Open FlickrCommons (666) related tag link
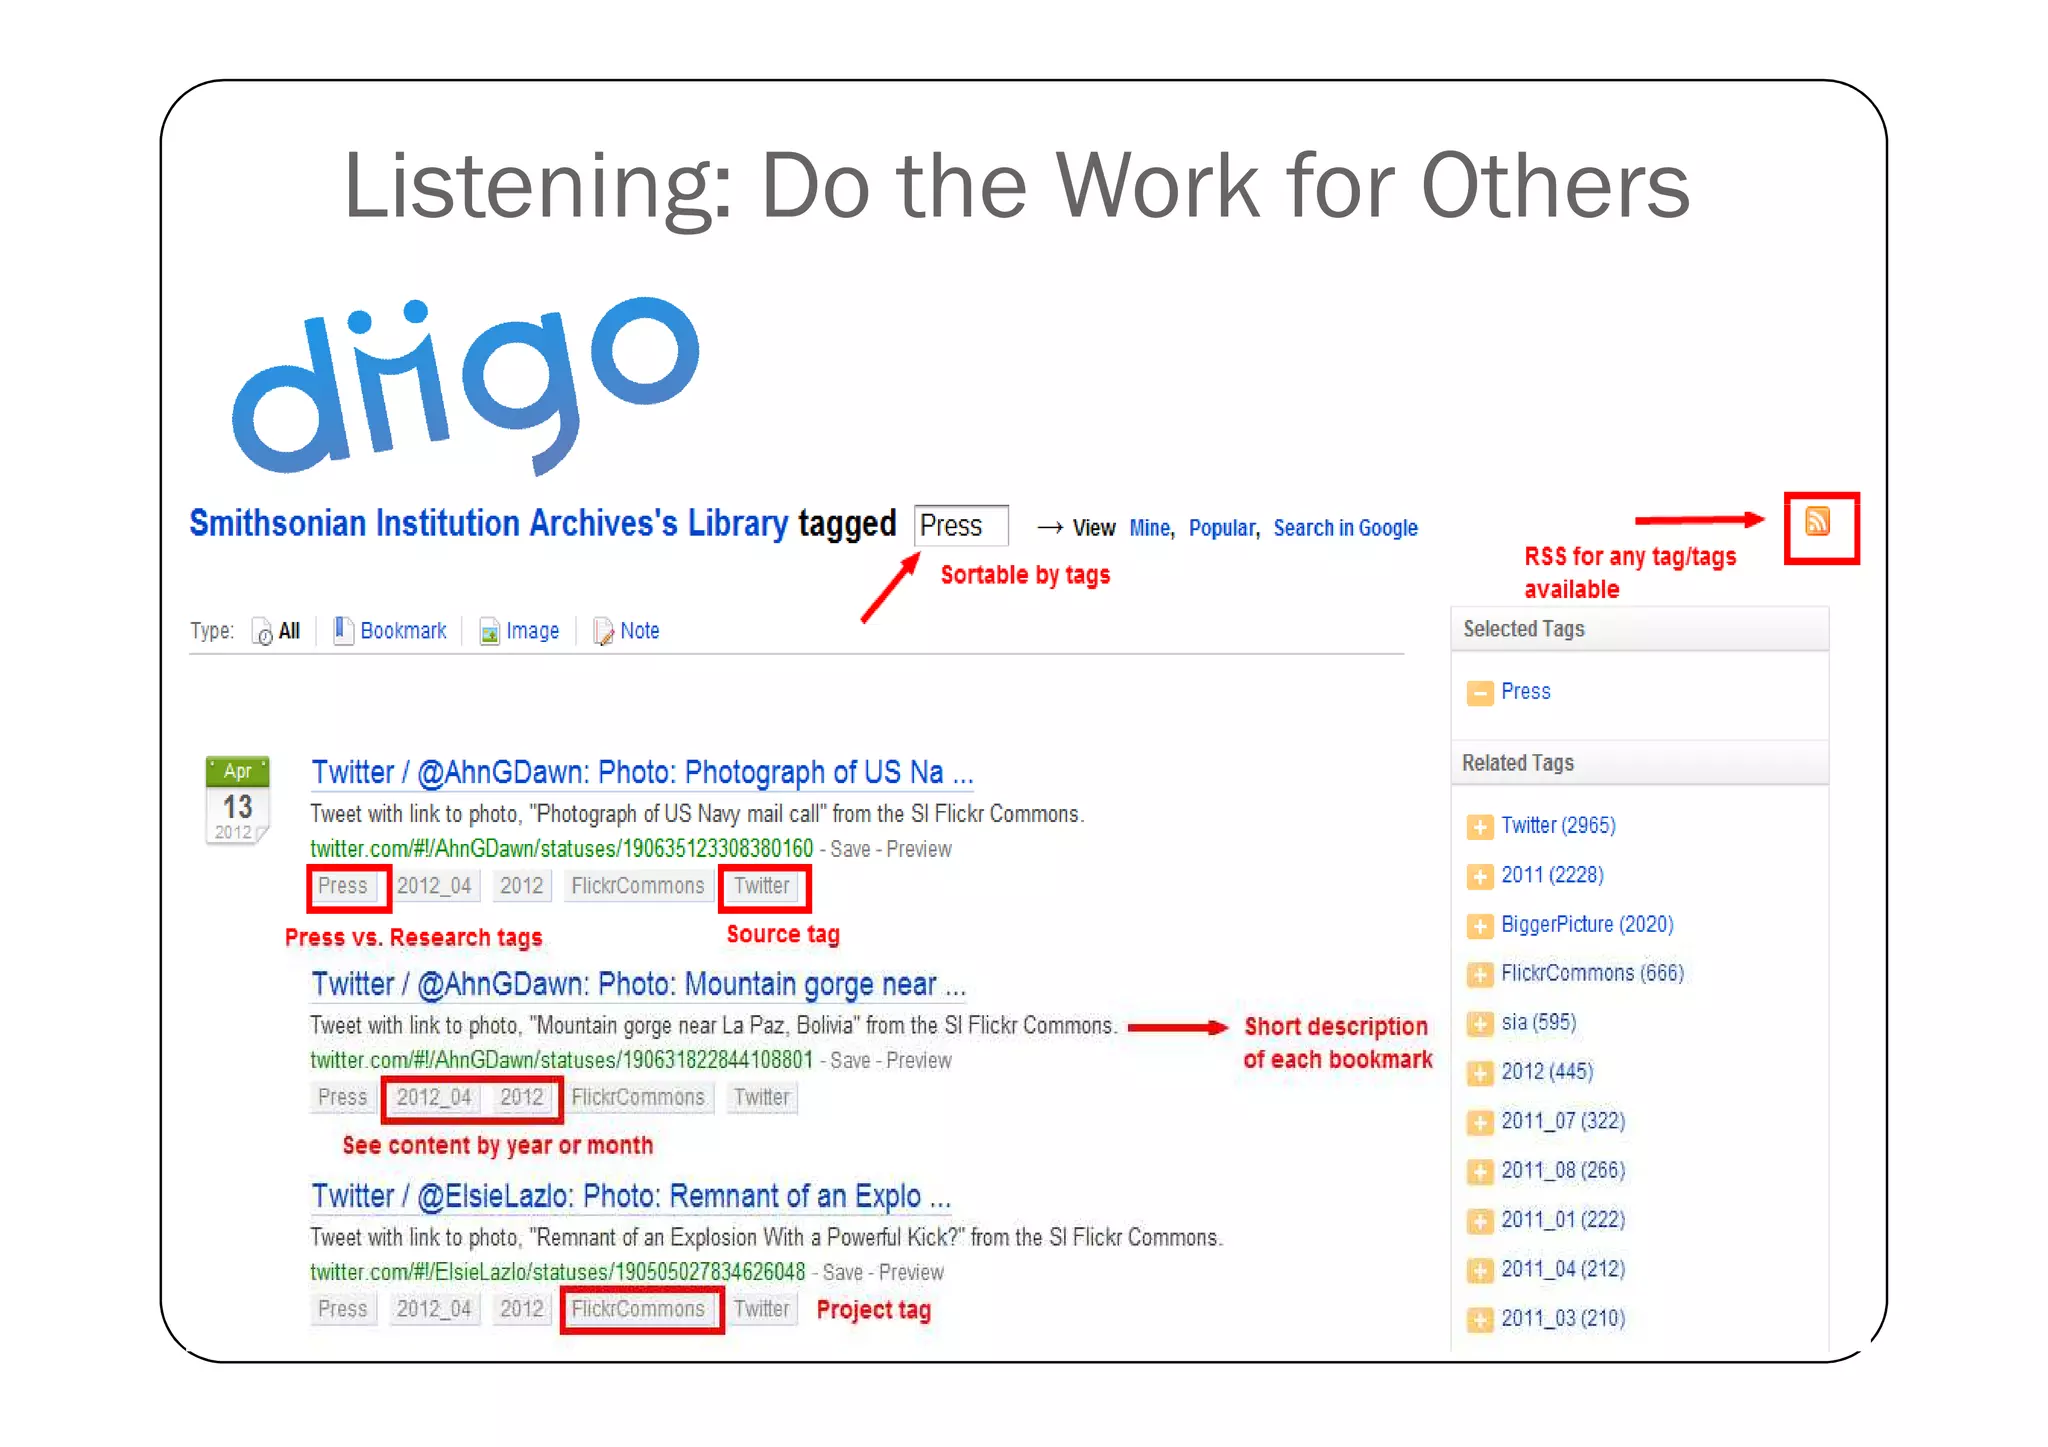The image size is (2048, 1447). tap(1592, 973)
